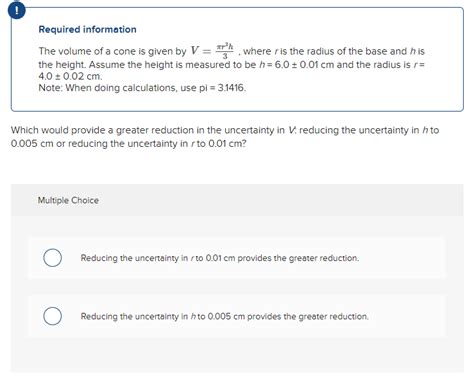The width and height of the screenshot is (474, 386).
Task: Click empty gray area beneath the answer options
Action: click(x=237, y=355)
